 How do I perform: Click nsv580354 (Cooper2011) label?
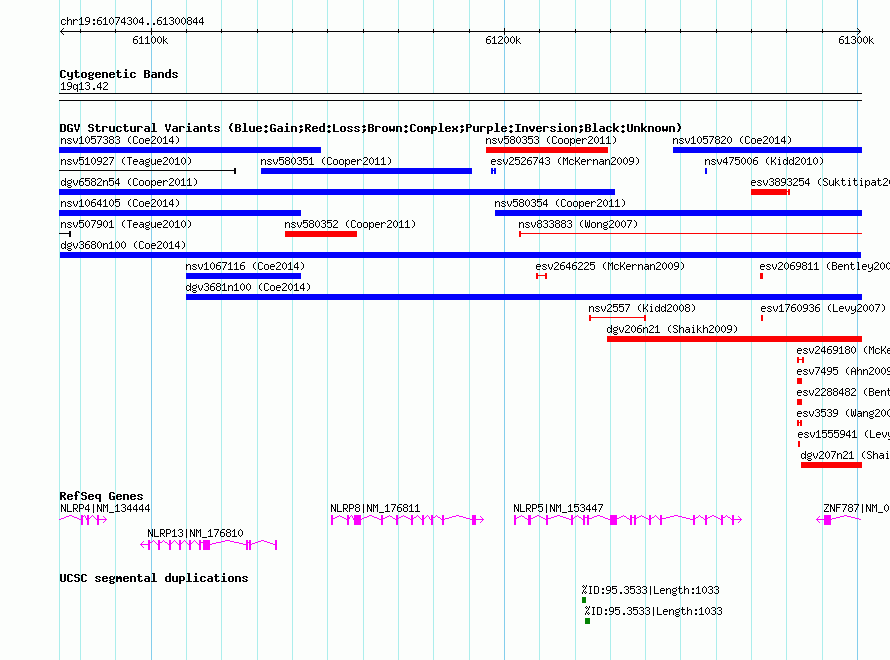[560, 203]
